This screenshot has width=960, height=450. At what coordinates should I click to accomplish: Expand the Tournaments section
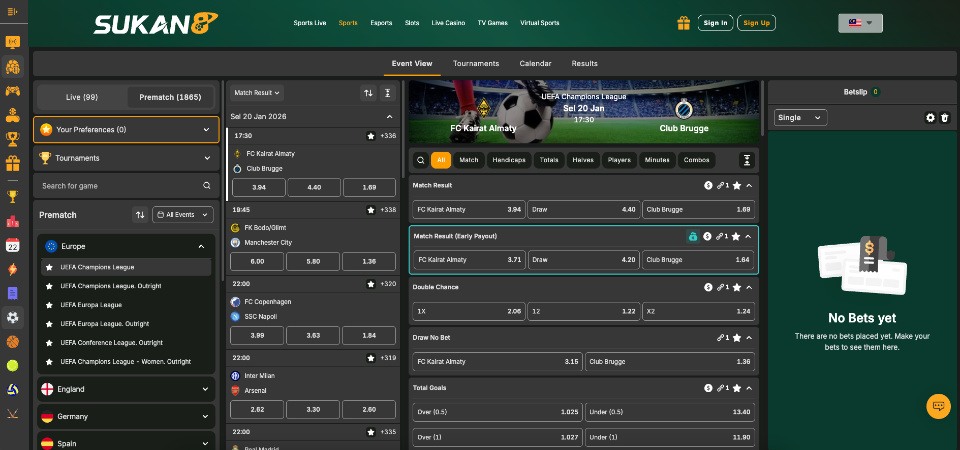(x=126, y=158)
